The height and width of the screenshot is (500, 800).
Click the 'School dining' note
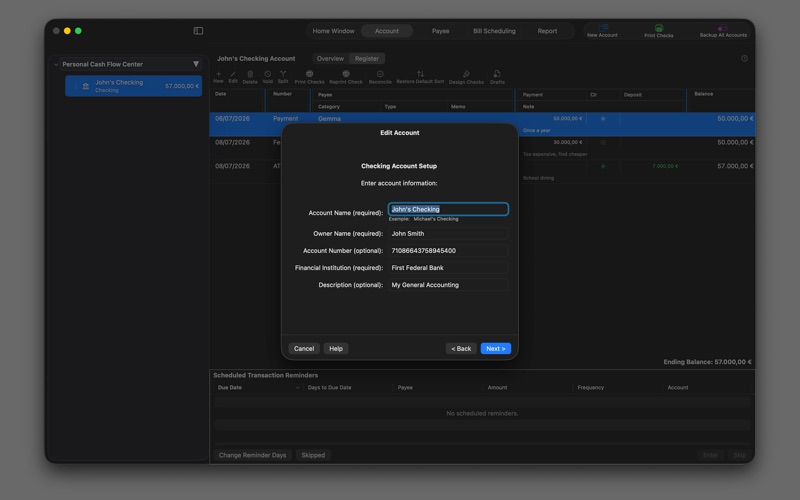point(538,178)
